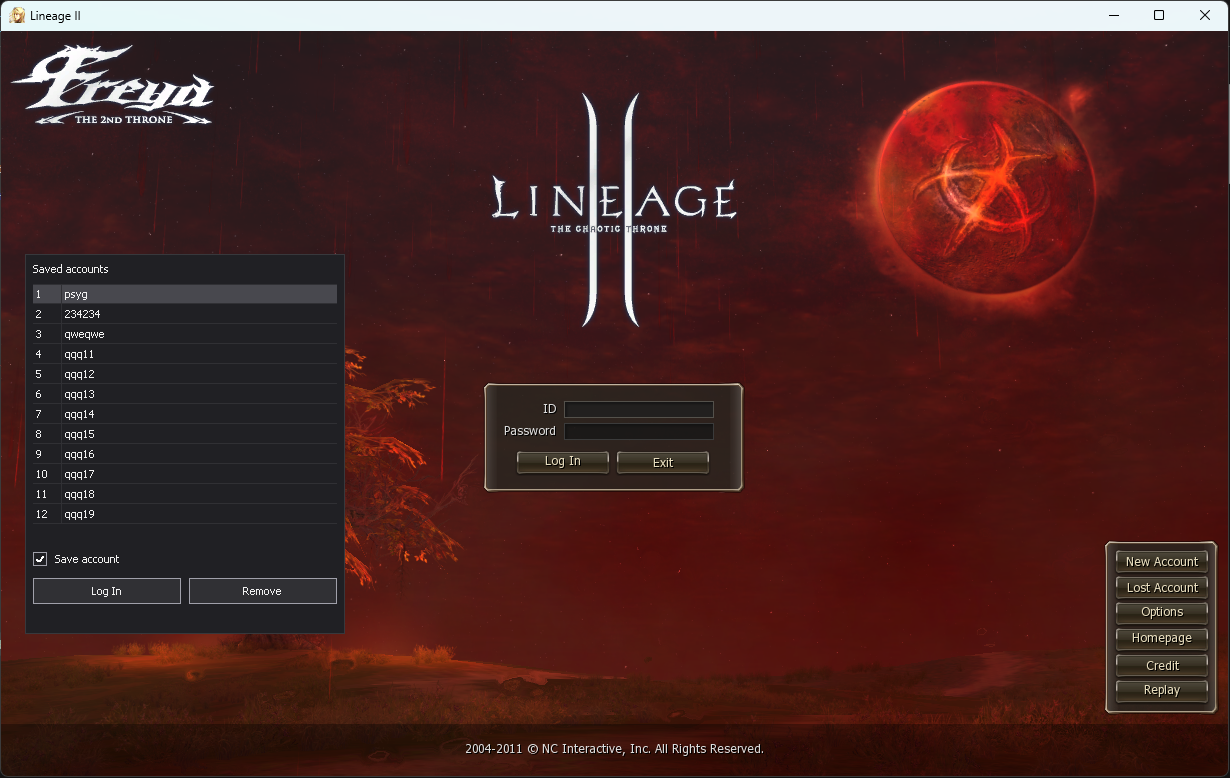Click Log In in the center login box

click(x=562, y=462)
